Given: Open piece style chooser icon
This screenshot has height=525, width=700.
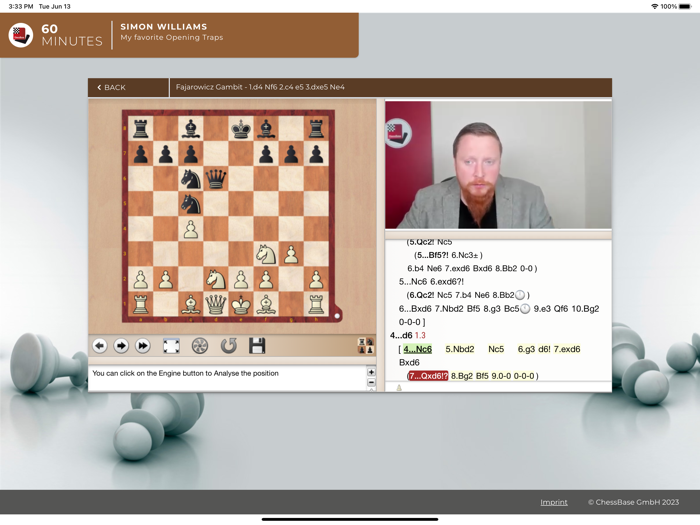Looking at the screenshot, I should [366, 346].
